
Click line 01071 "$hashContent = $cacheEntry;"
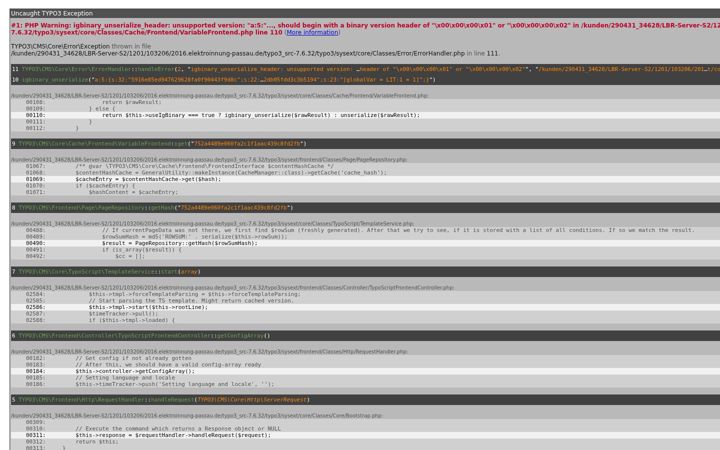pos(365,192)
